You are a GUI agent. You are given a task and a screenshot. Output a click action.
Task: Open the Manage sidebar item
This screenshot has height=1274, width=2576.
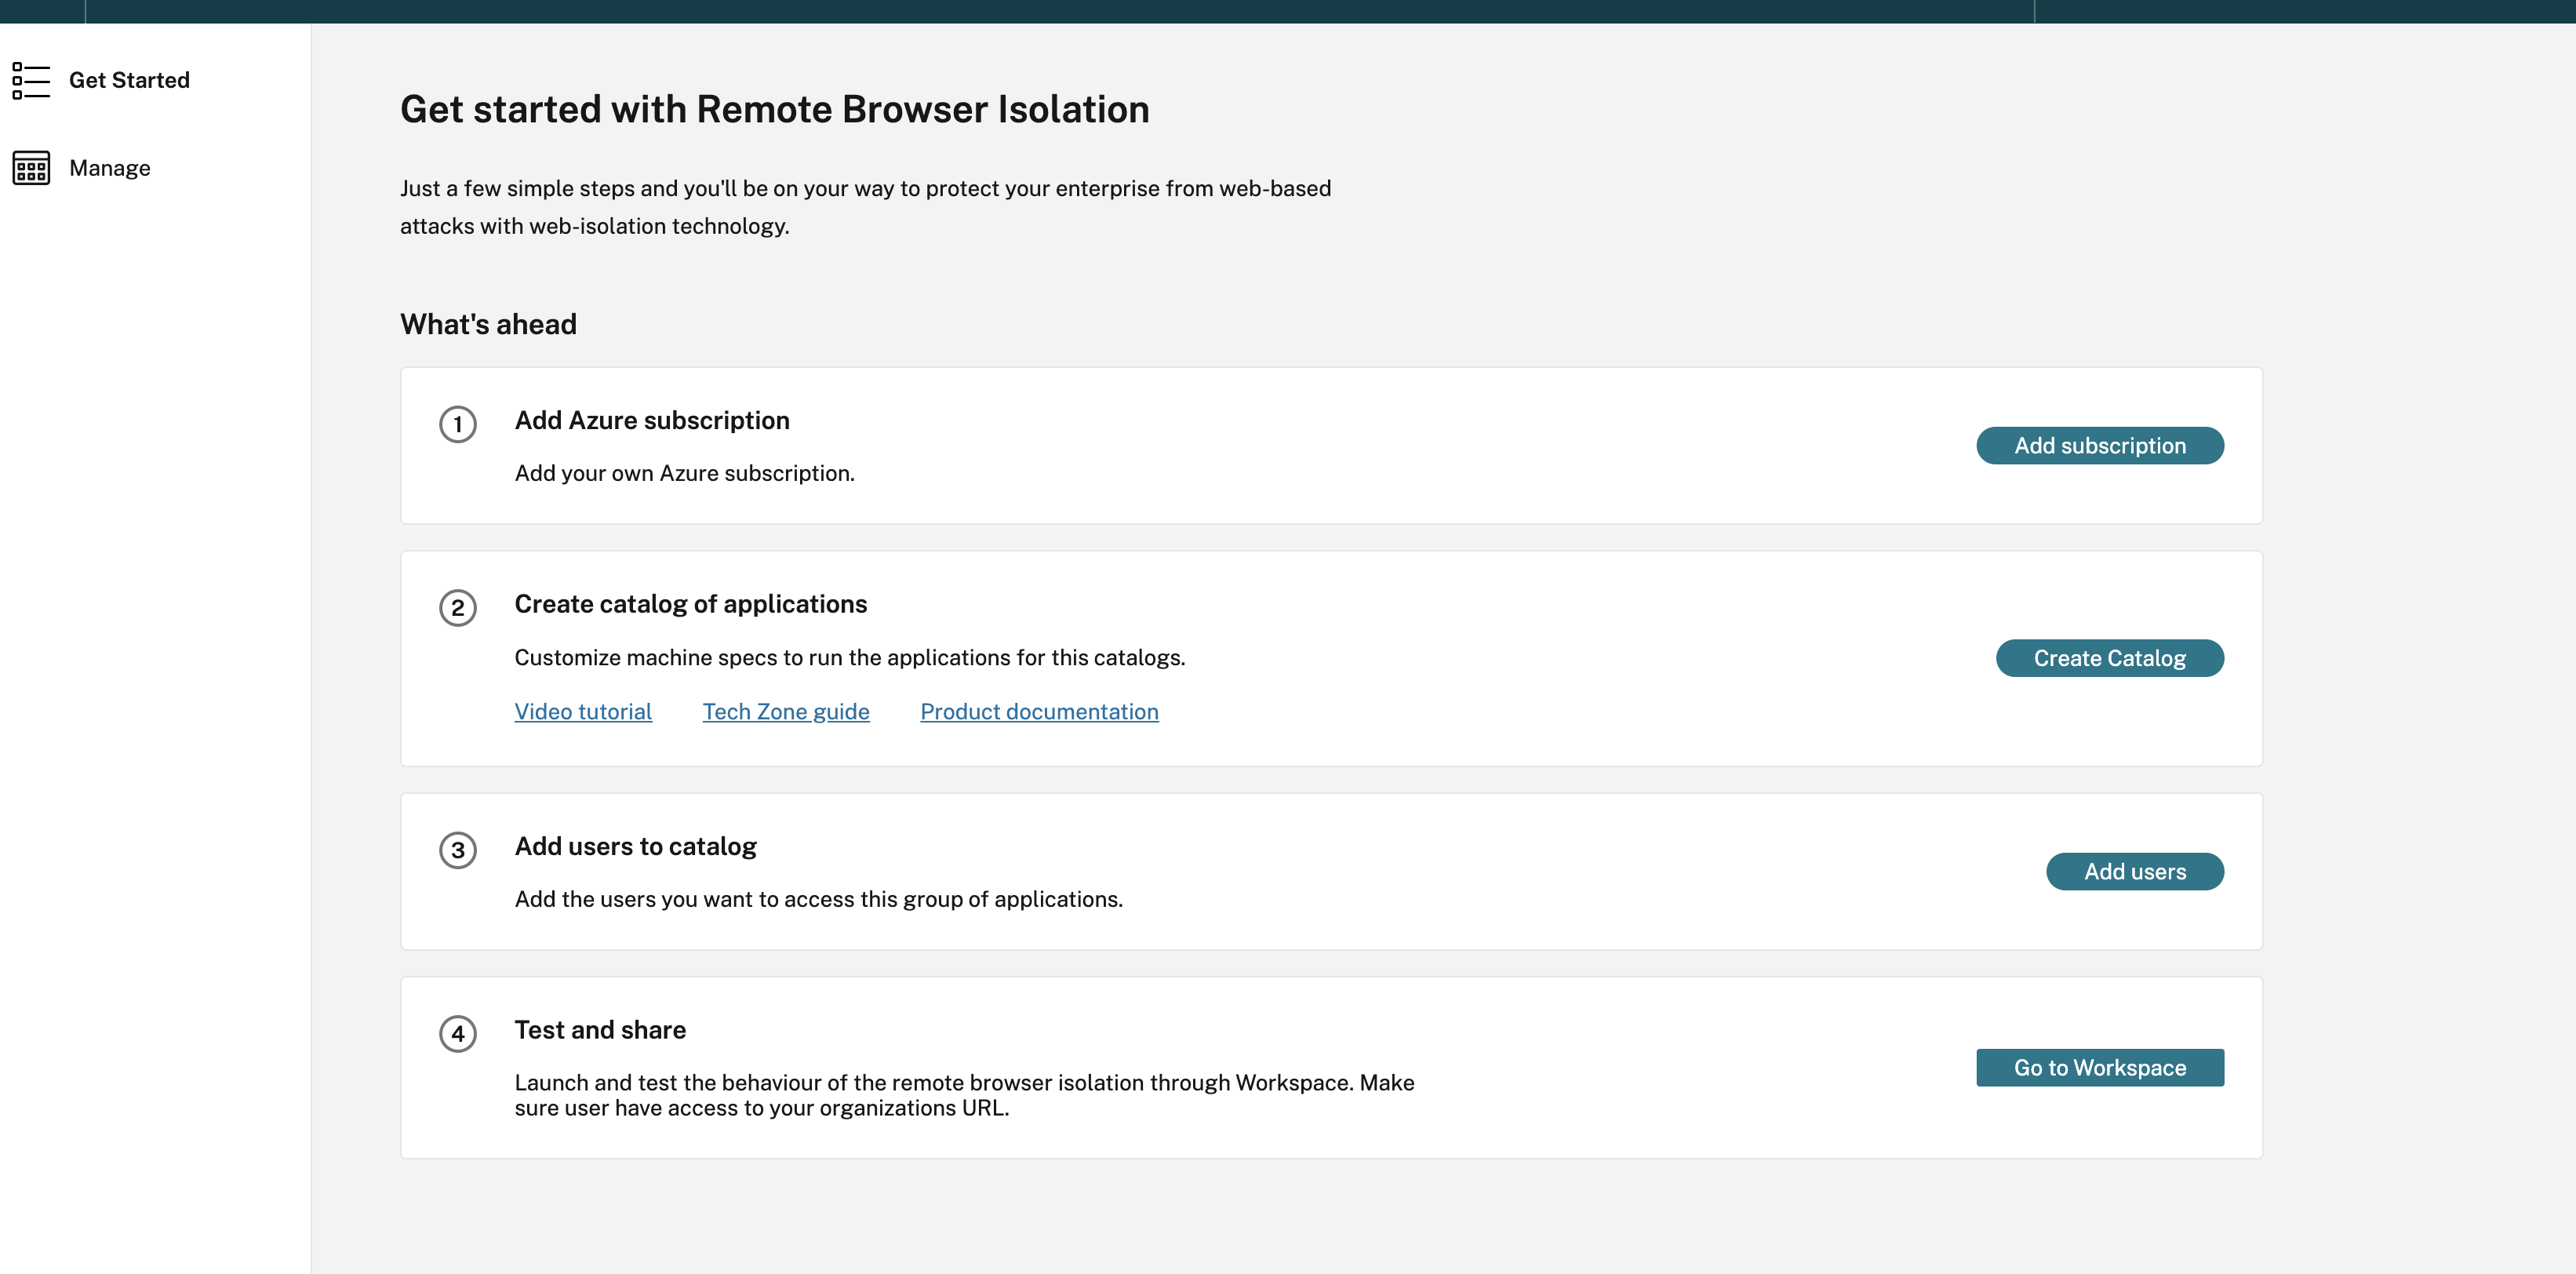click(110, 168)
